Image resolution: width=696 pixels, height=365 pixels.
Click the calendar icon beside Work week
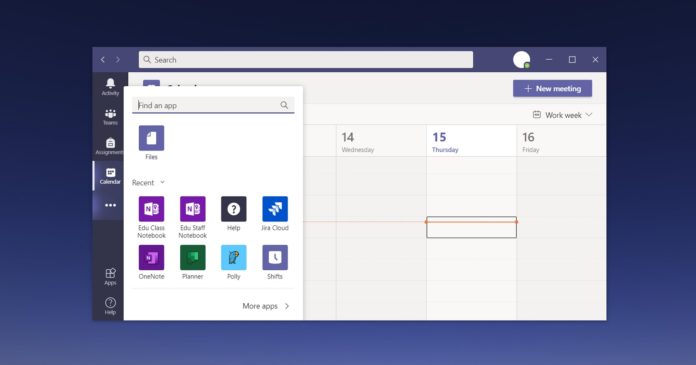[x=537, y=115]
